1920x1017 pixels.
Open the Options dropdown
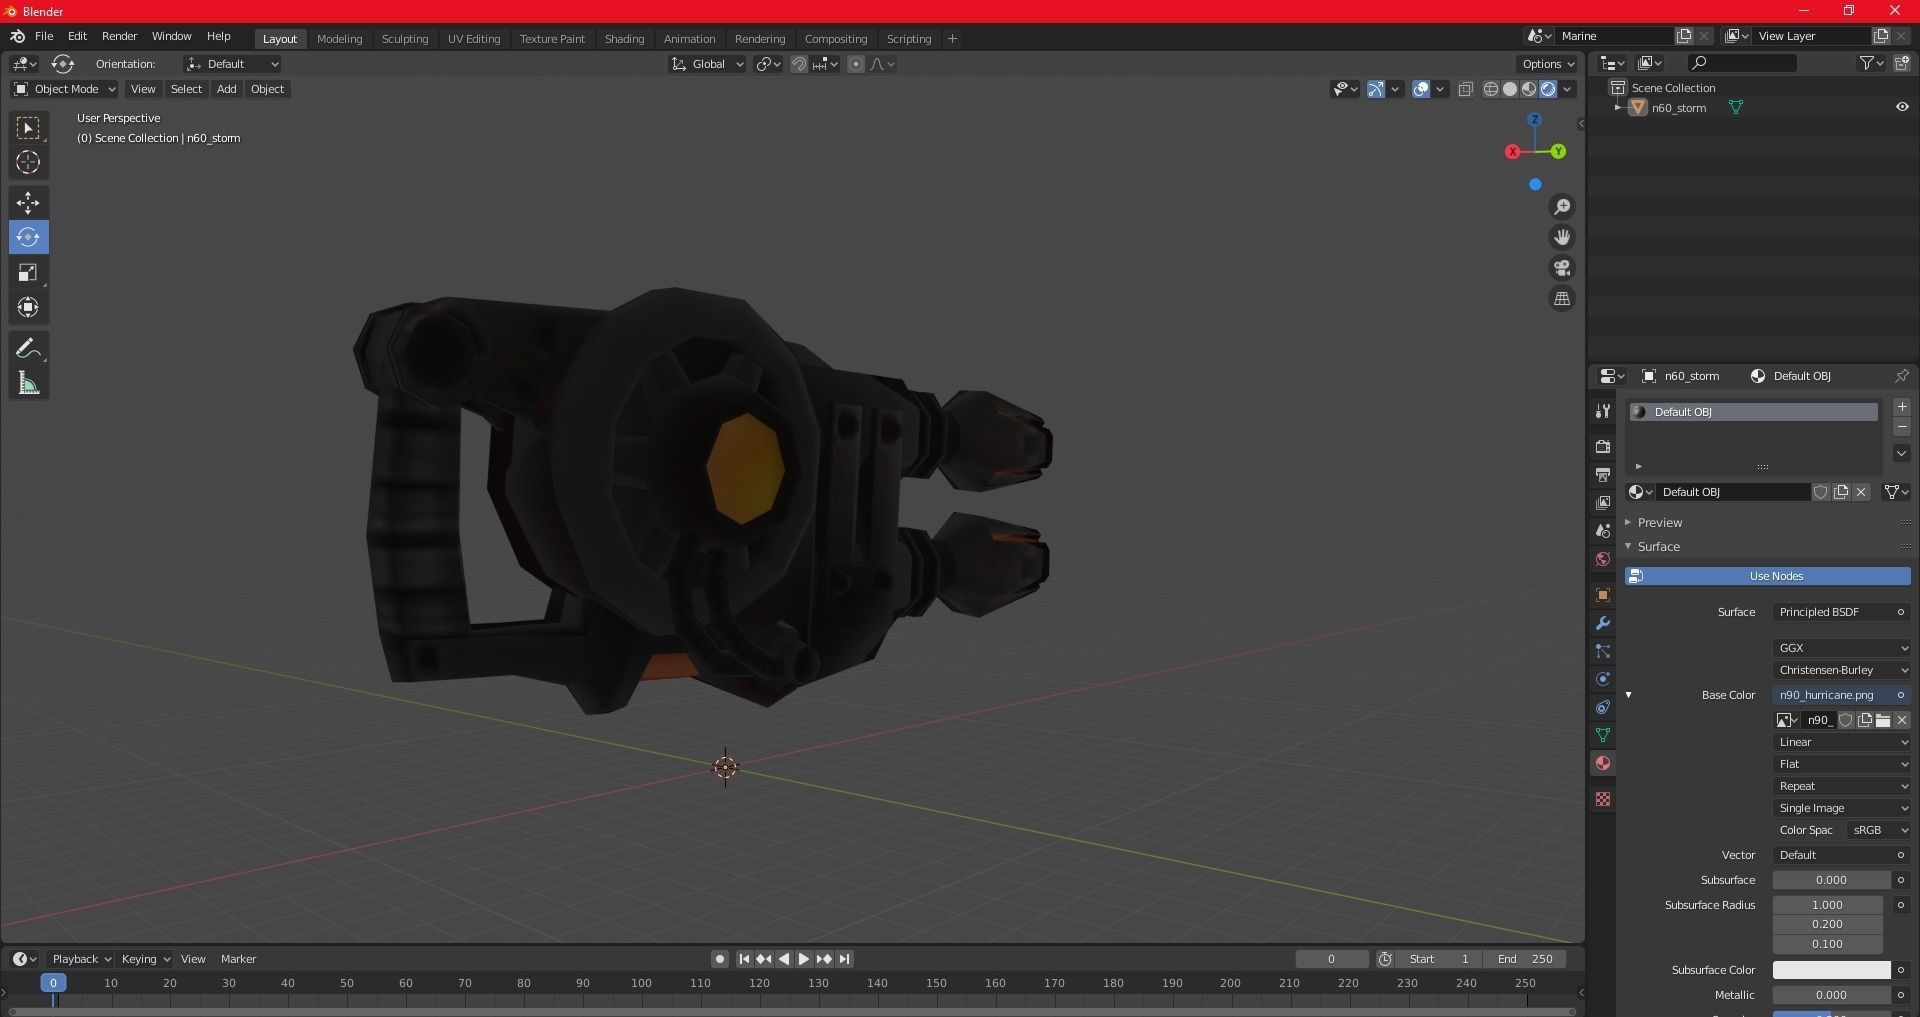pos(1548,64)
